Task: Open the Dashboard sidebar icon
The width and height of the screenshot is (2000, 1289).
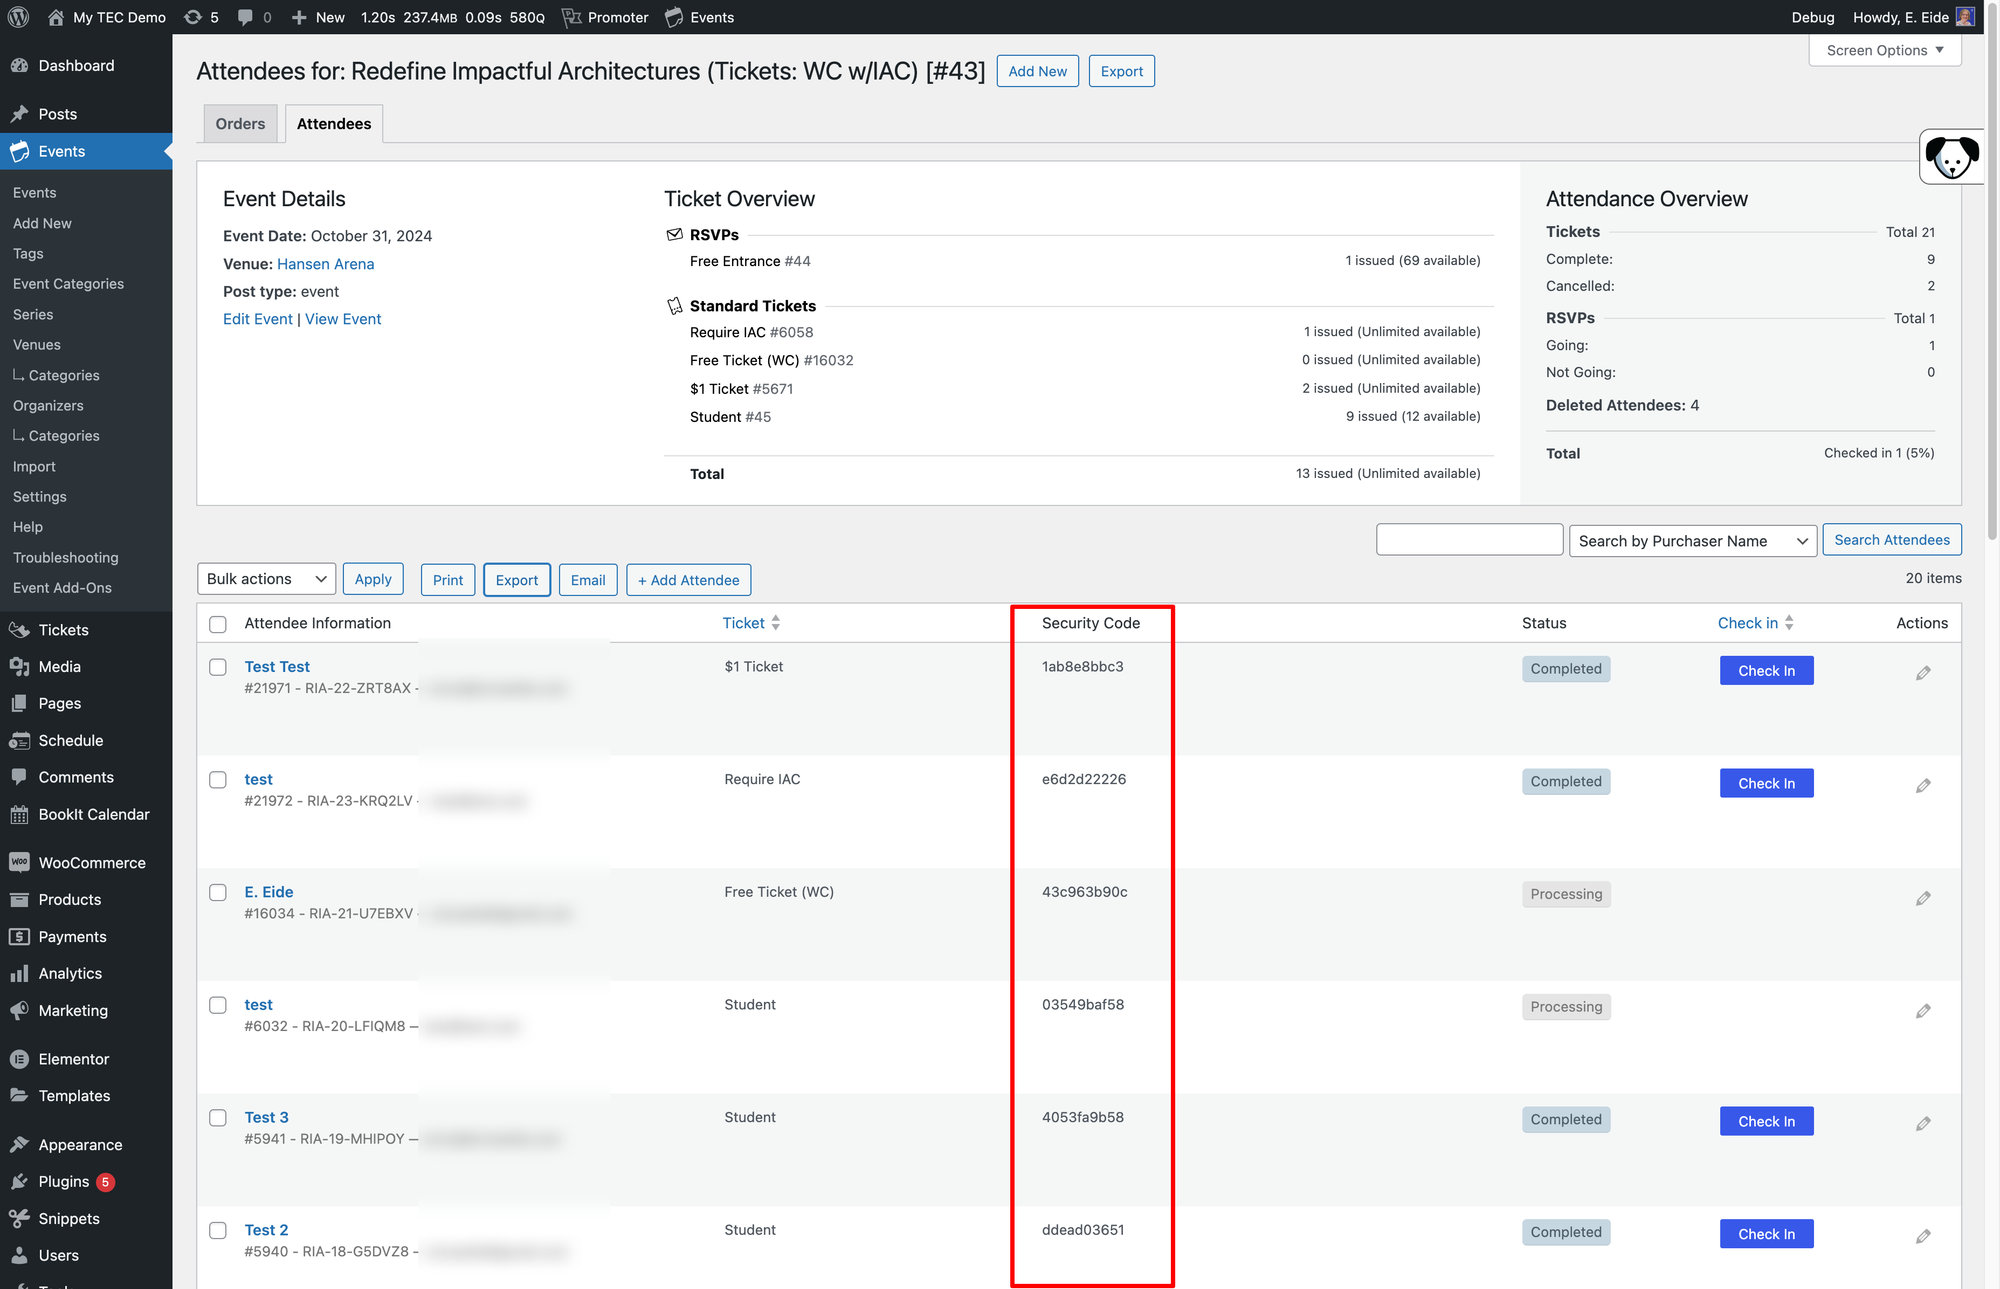Action: (19, 65)
